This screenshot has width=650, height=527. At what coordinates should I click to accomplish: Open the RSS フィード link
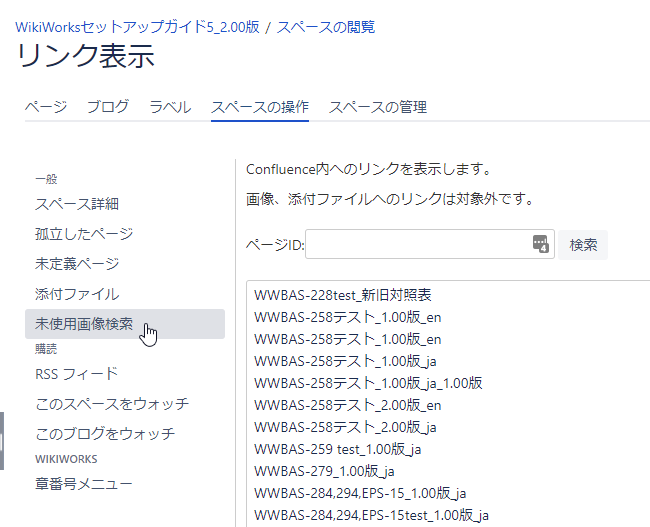click(77, 374)
